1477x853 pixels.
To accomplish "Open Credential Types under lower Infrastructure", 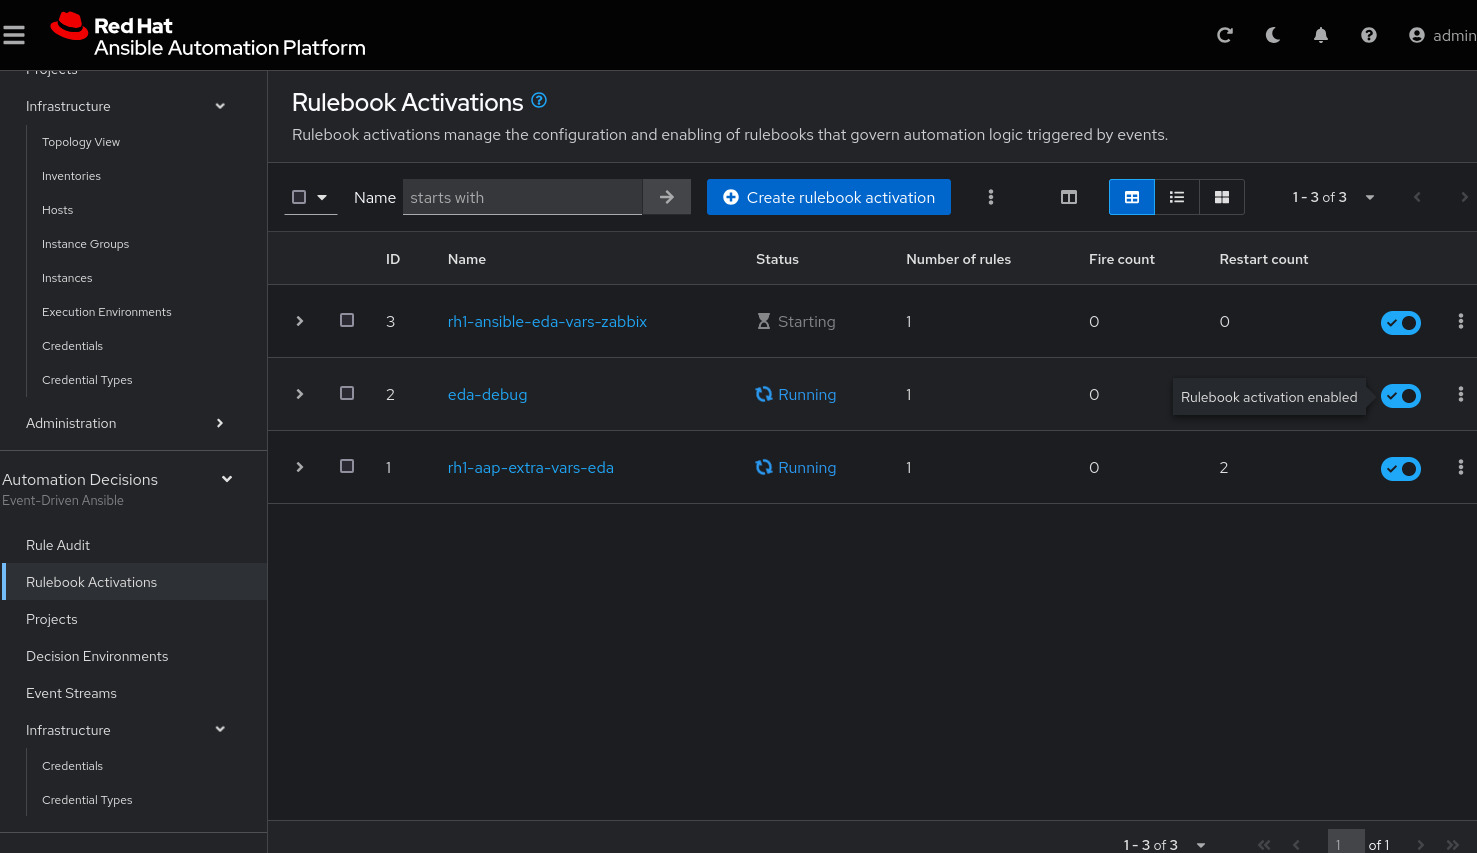I will (87, 800).
